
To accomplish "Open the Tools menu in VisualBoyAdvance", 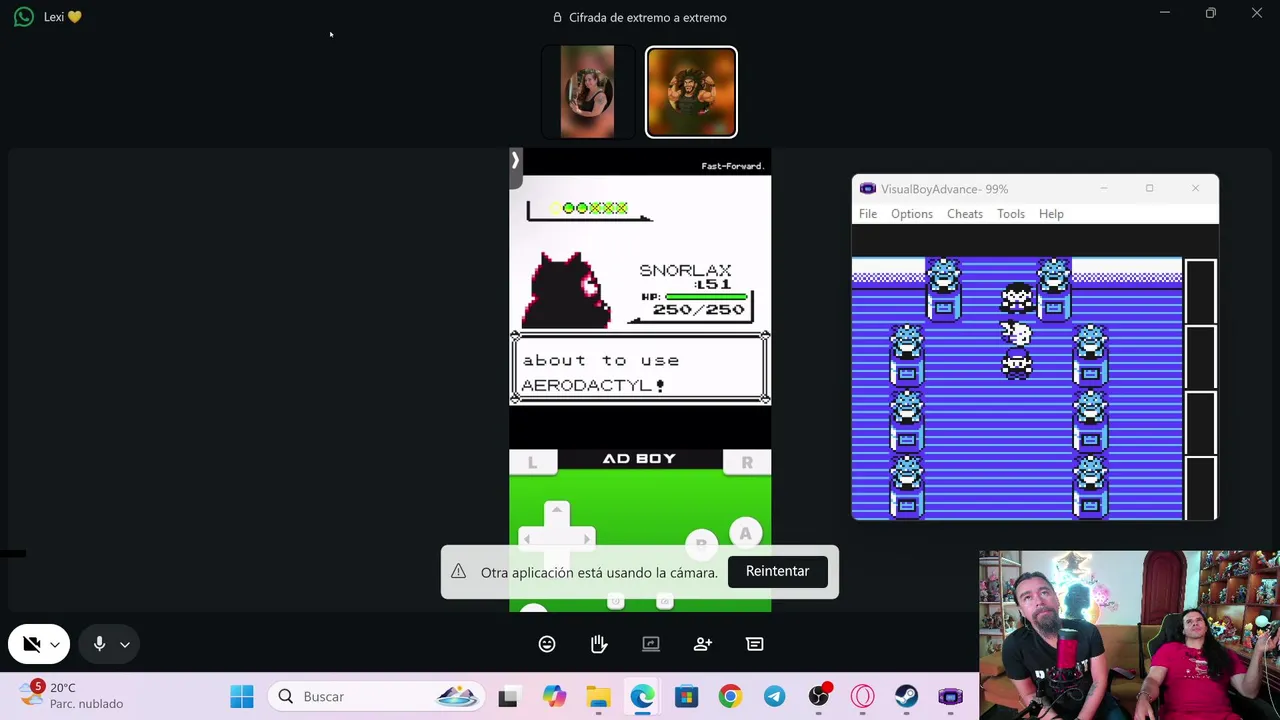I will coord(1011,214).
